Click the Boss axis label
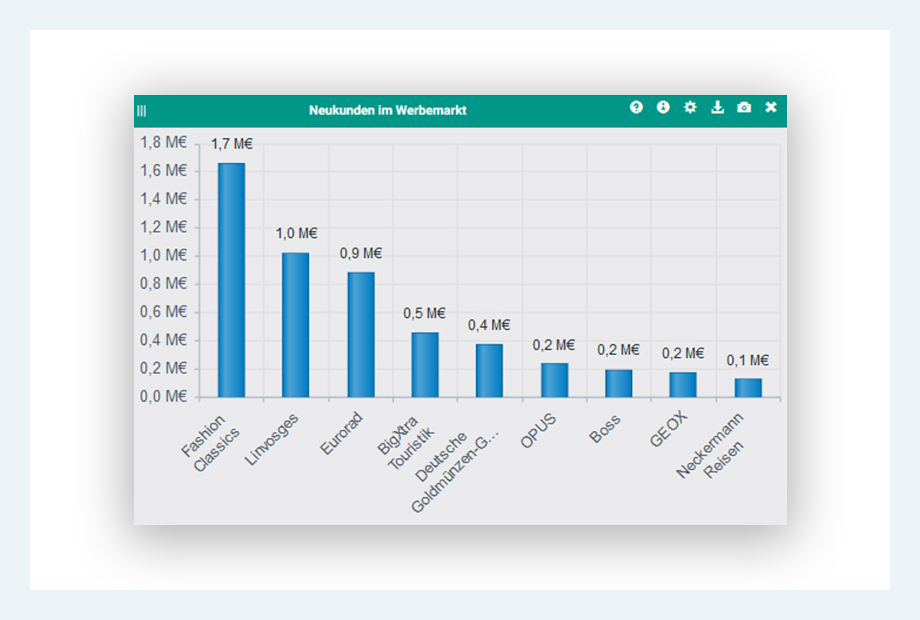This screenshot has height=620, width=920. pyautogui.click(x=604, y=429)
